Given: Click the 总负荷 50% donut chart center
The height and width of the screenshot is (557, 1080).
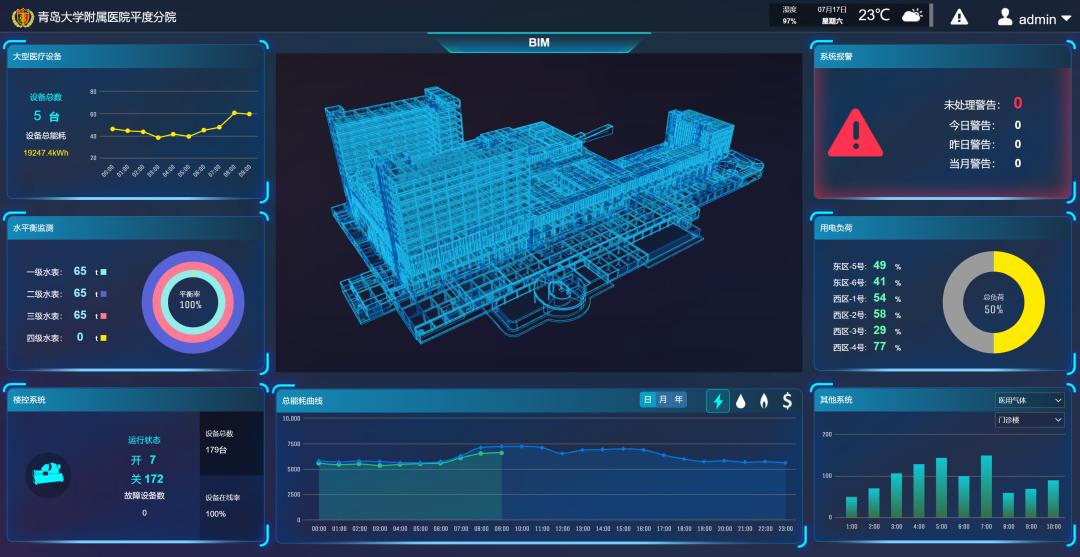Looking at the screenshot, I should tap(993, 303).
